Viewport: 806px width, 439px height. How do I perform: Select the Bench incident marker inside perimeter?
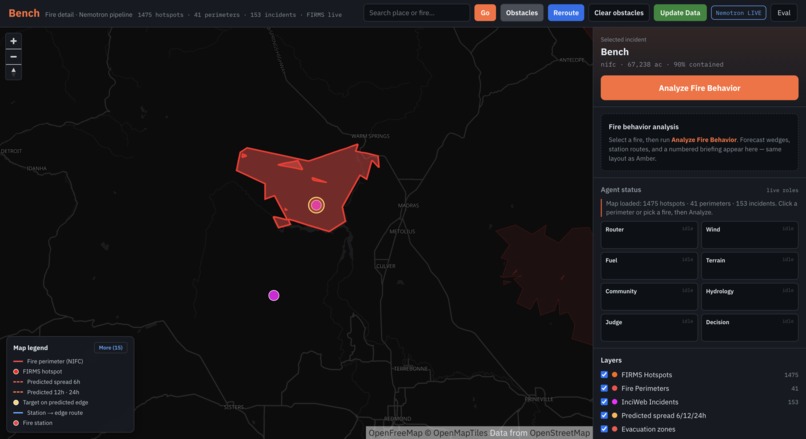316,205
